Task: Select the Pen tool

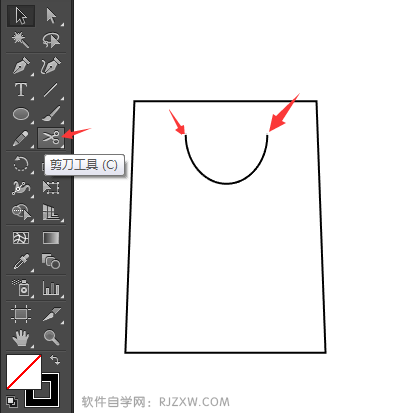Action: click(21, 65)
